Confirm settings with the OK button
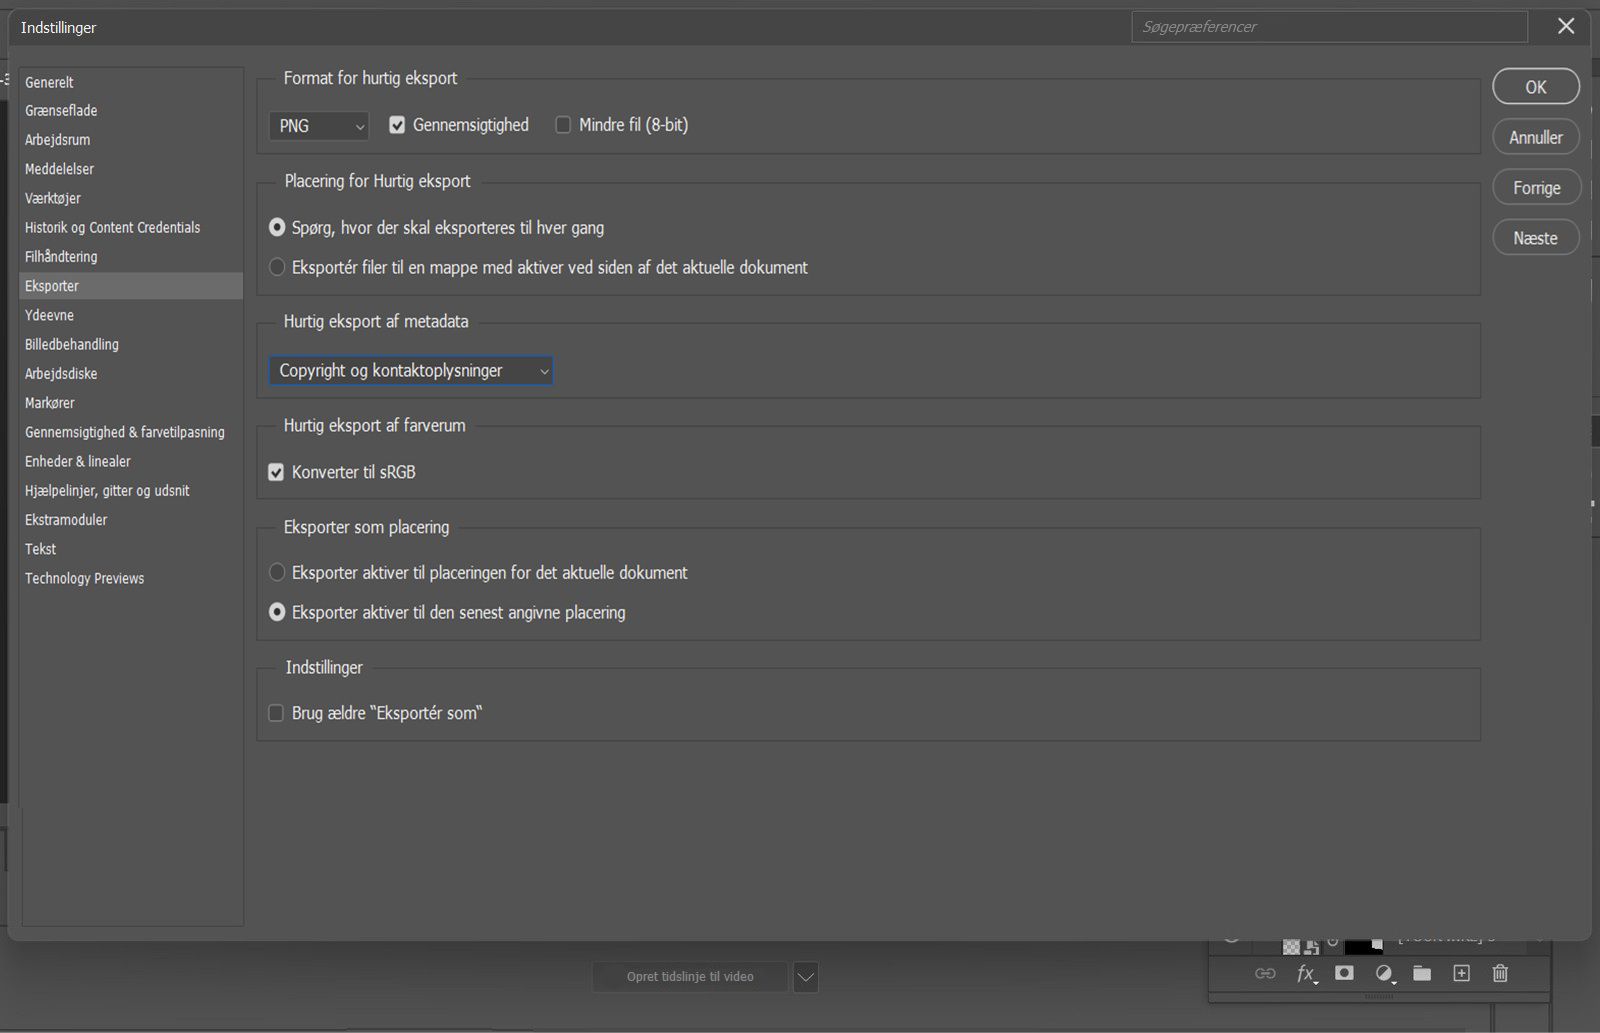This screenshot has height=1033, width=1600. (1536, 87)
